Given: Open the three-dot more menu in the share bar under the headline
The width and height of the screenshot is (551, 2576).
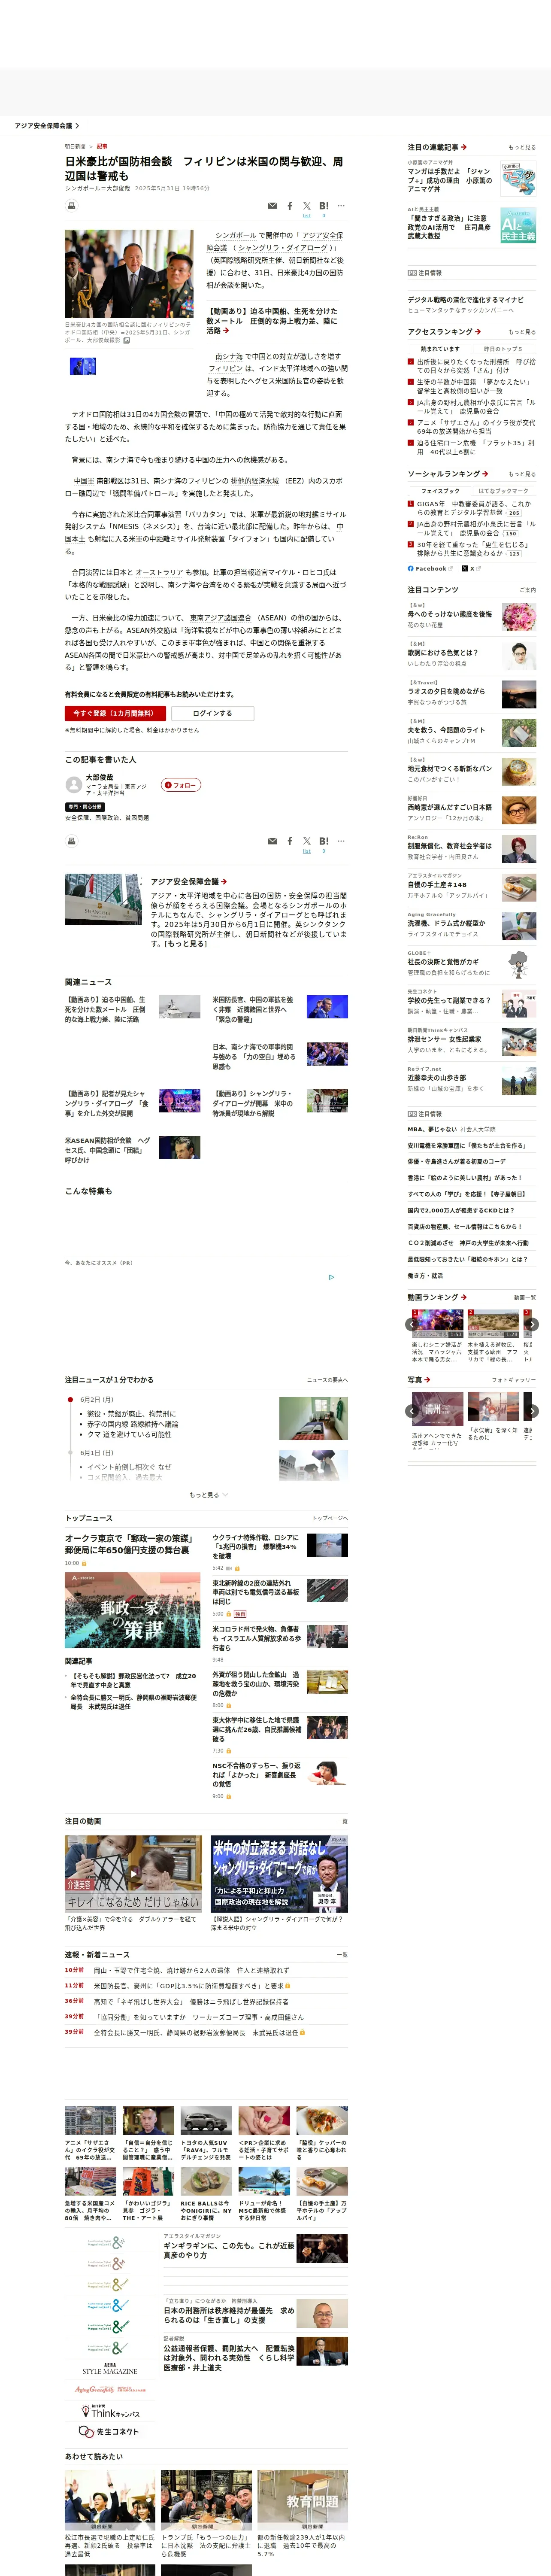Looking at the screenshot, I should [x=341, y=206].
